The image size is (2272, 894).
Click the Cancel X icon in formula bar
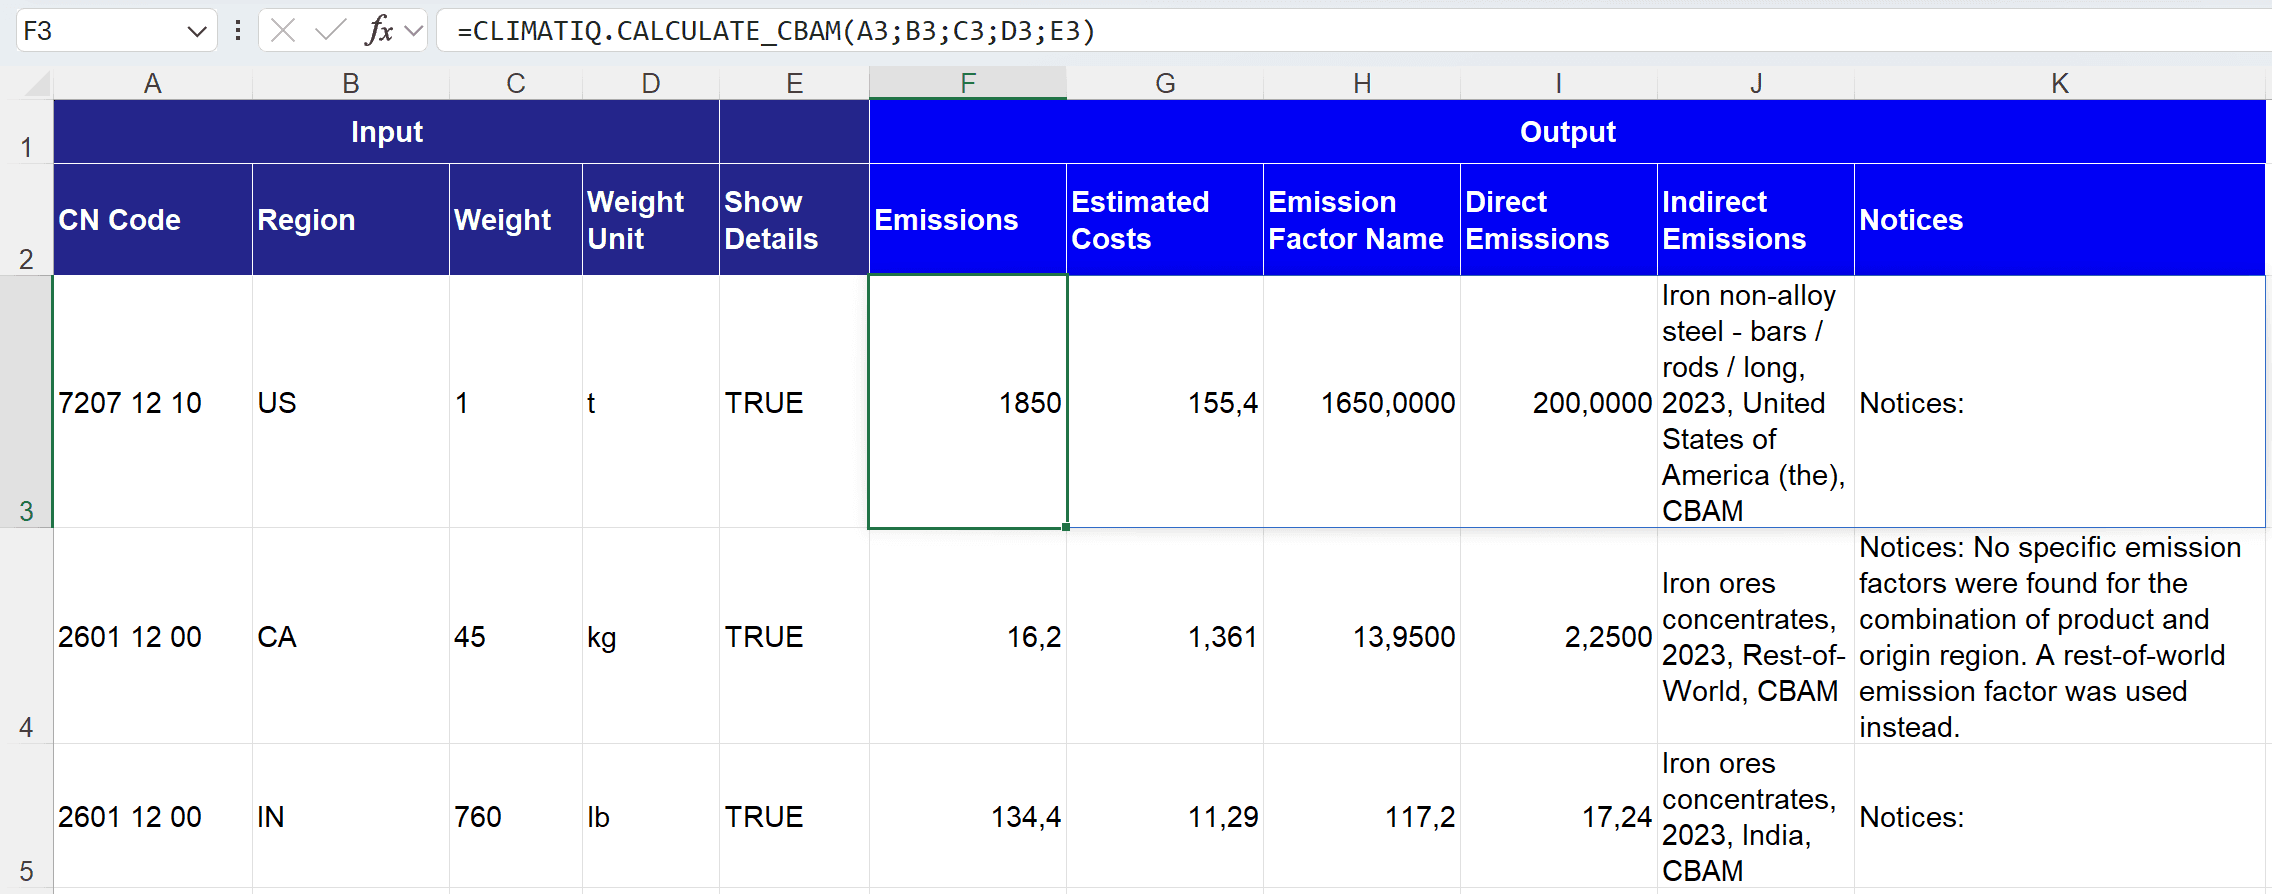pos(283,31)
